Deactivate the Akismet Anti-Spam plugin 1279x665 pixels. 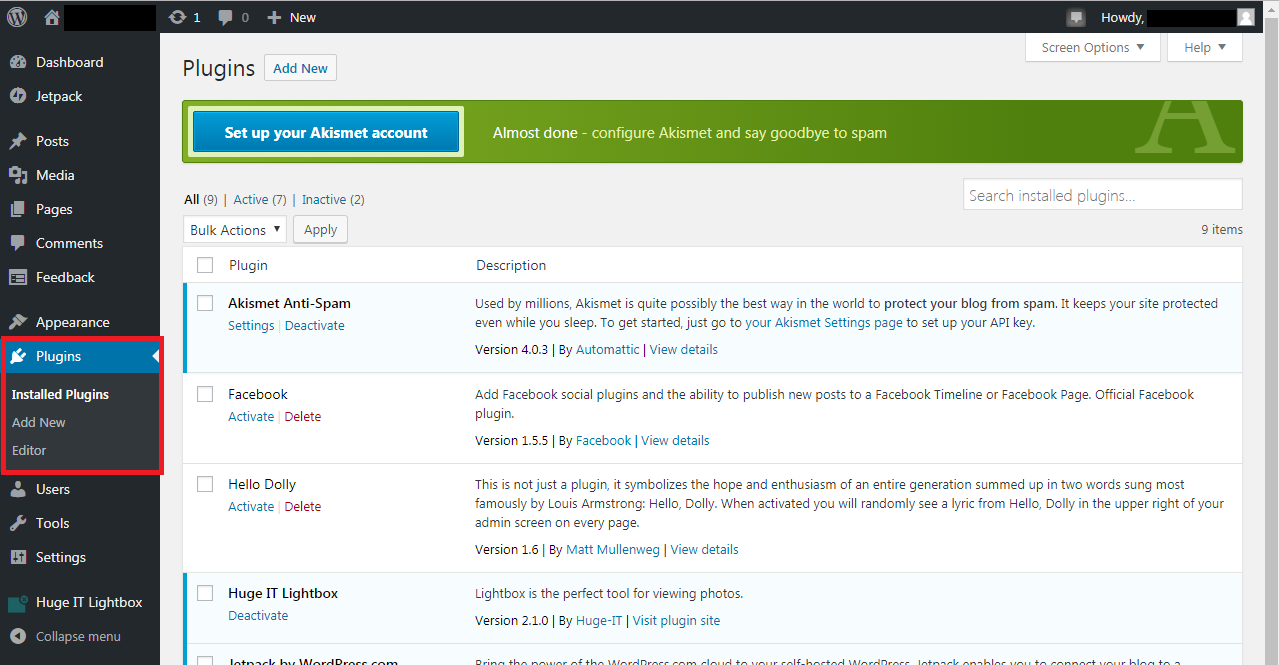click(x=315, y=325)
